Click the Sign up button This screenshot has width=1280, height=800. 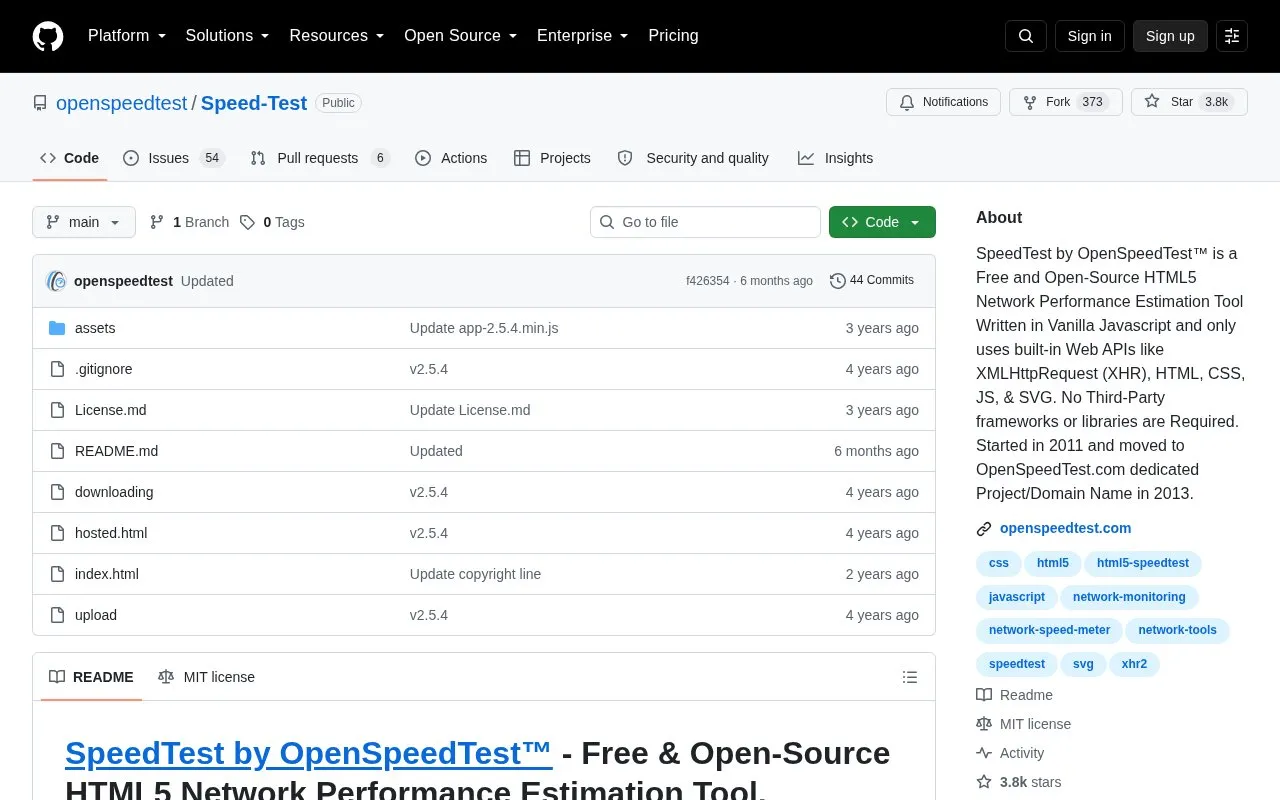point(1170,36)
